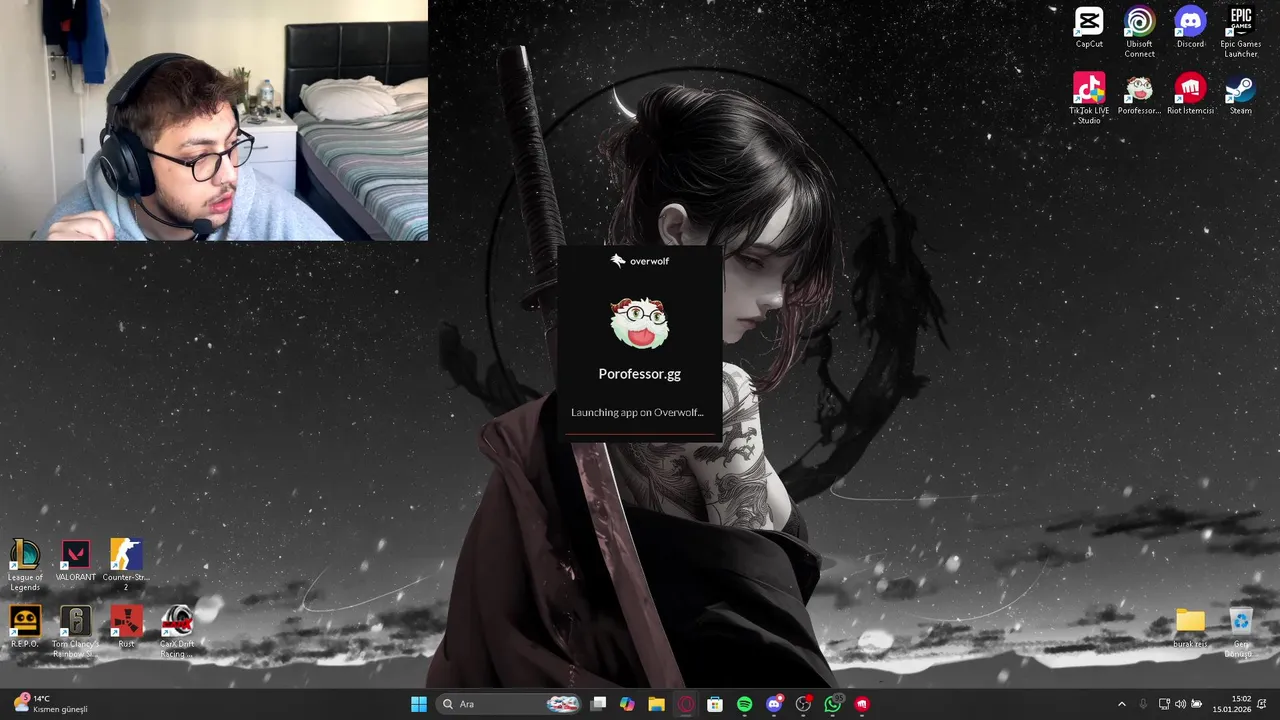
Task: Open Task View from the taskbar
Action: click(598, 704)
